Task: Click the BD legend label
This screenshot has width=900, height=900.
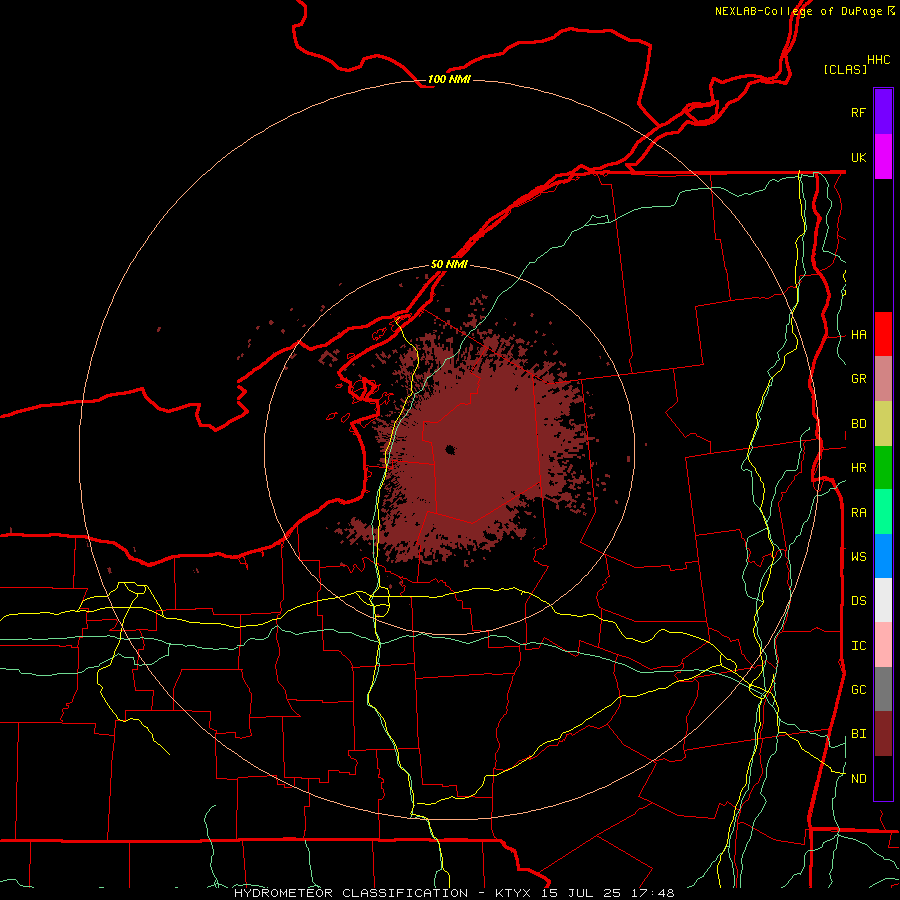Action: (858, 424)
